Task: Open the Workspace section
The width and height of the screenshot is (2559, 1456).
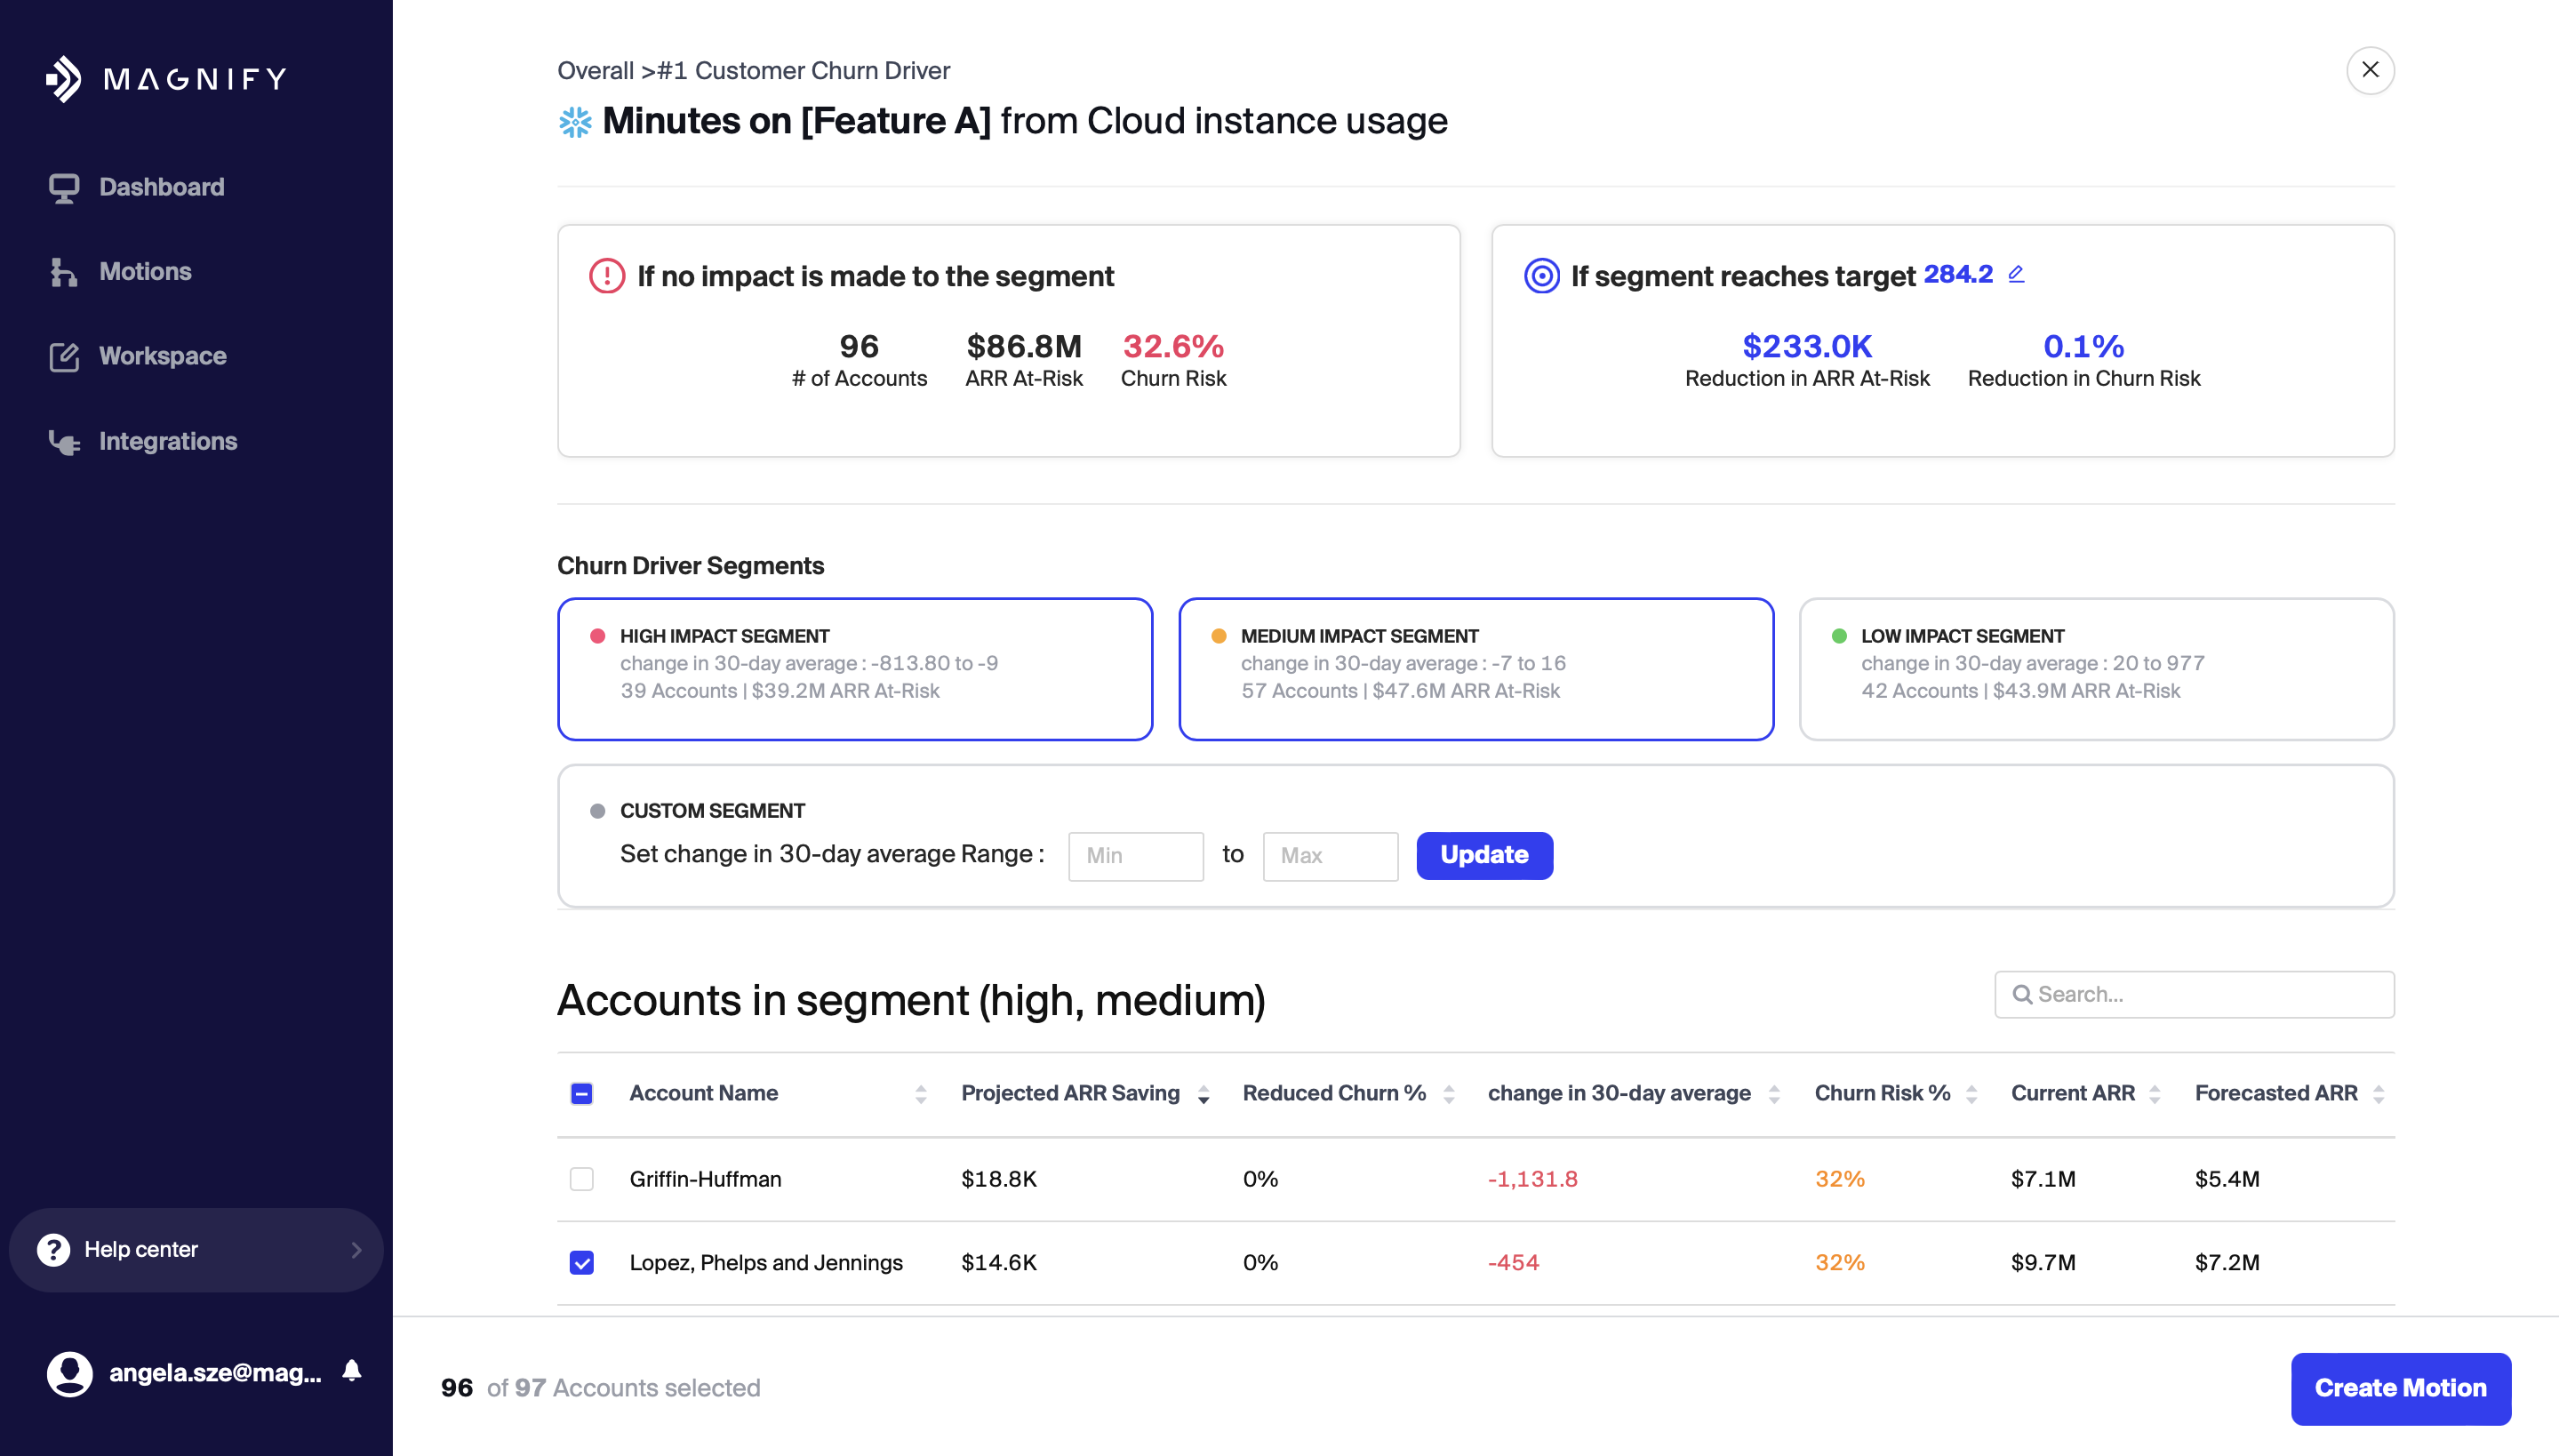Action: point(162,356)
